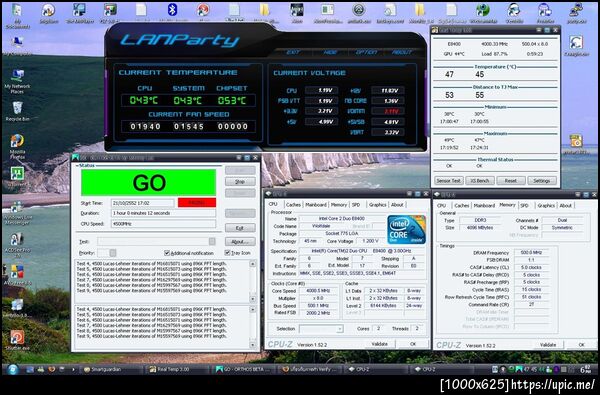Open OPTION in the LANParty window
The width and height of the screenshot is (600, 395).
[366, 52]
